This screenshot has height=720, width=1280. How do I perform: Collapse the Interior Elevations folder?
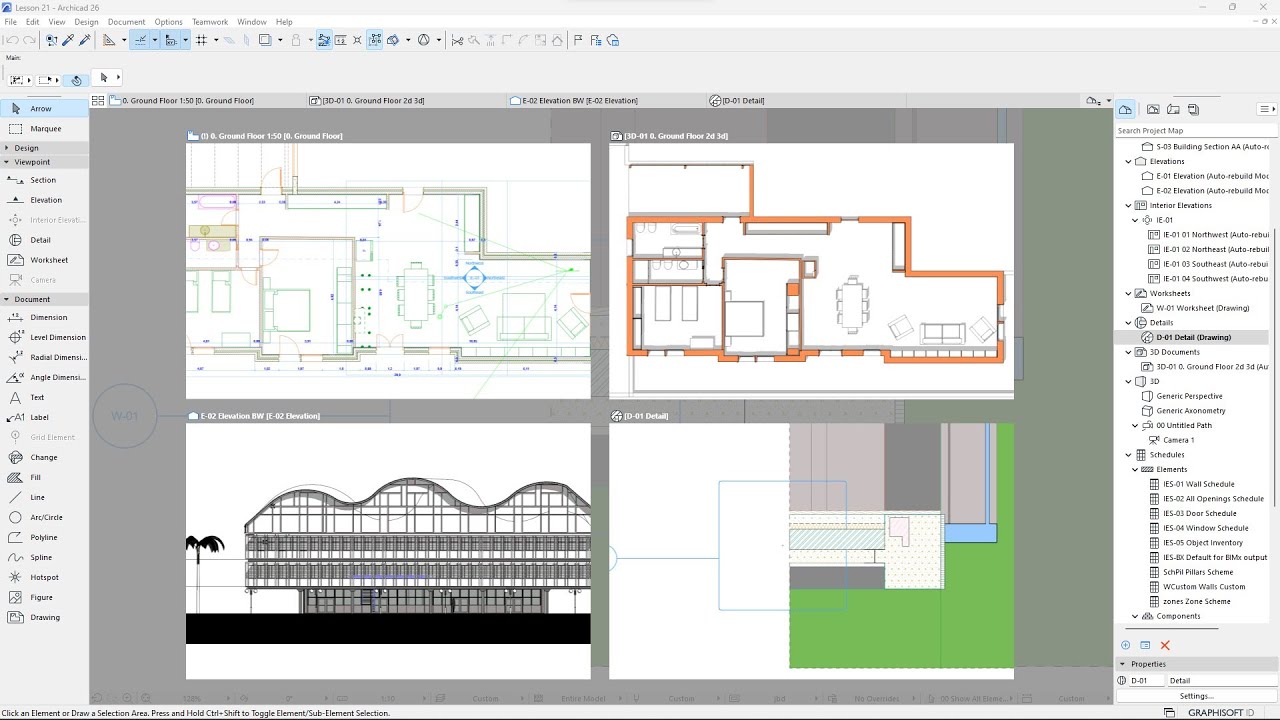tap(1129, 205)
